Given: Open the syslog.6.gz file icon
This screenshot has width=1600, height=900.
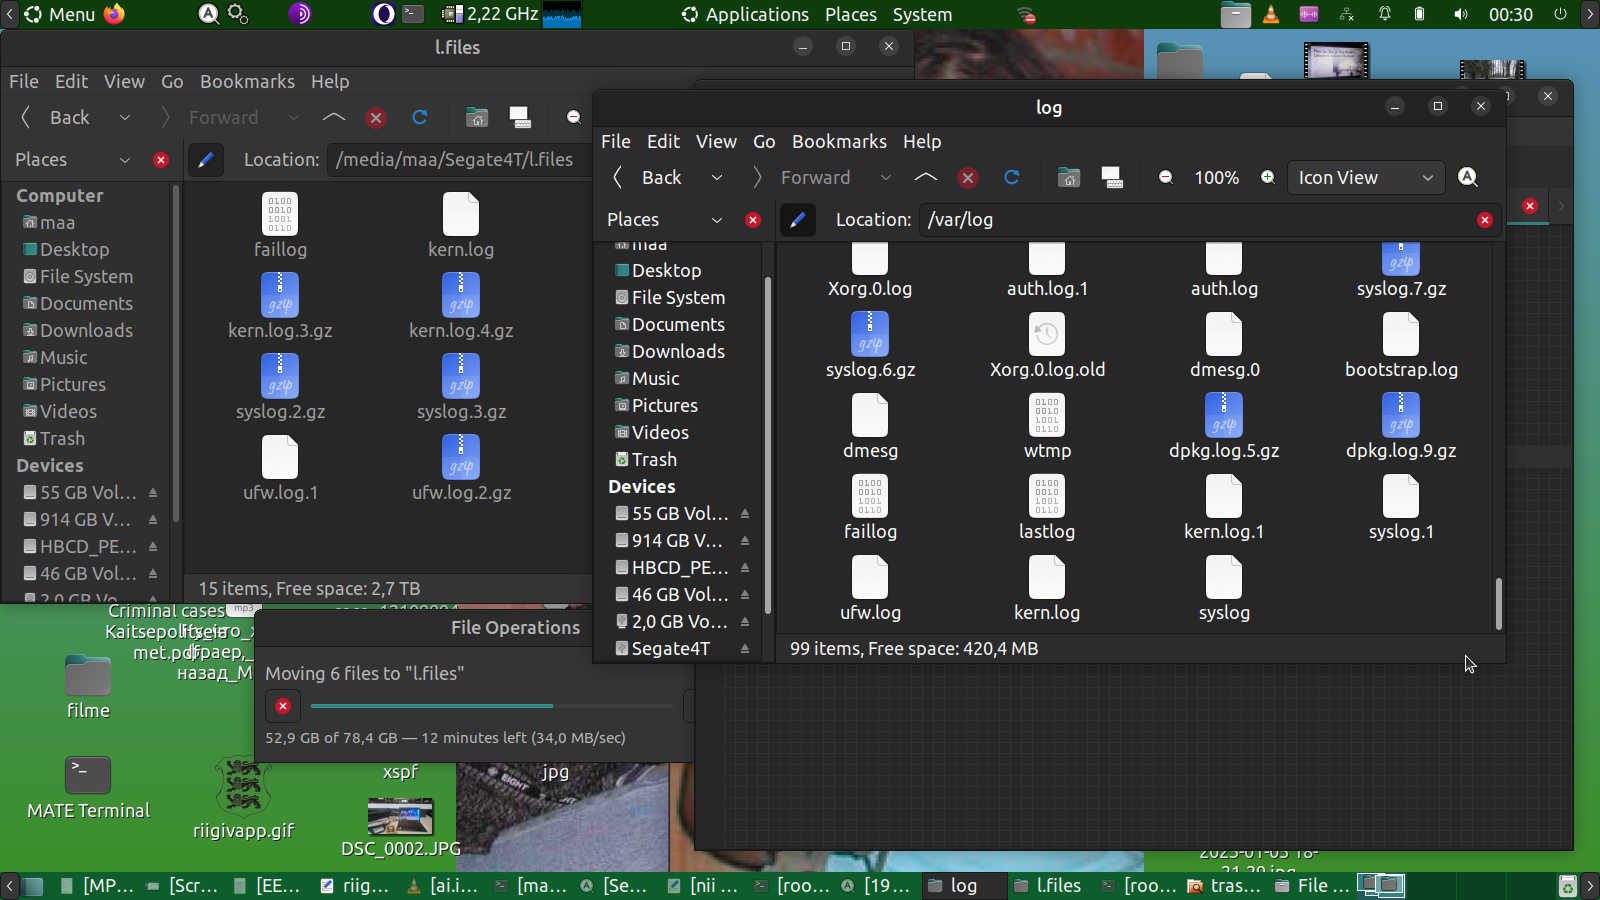Looking at the screenshot, I should pyautogui.click(x=870, y=335).
